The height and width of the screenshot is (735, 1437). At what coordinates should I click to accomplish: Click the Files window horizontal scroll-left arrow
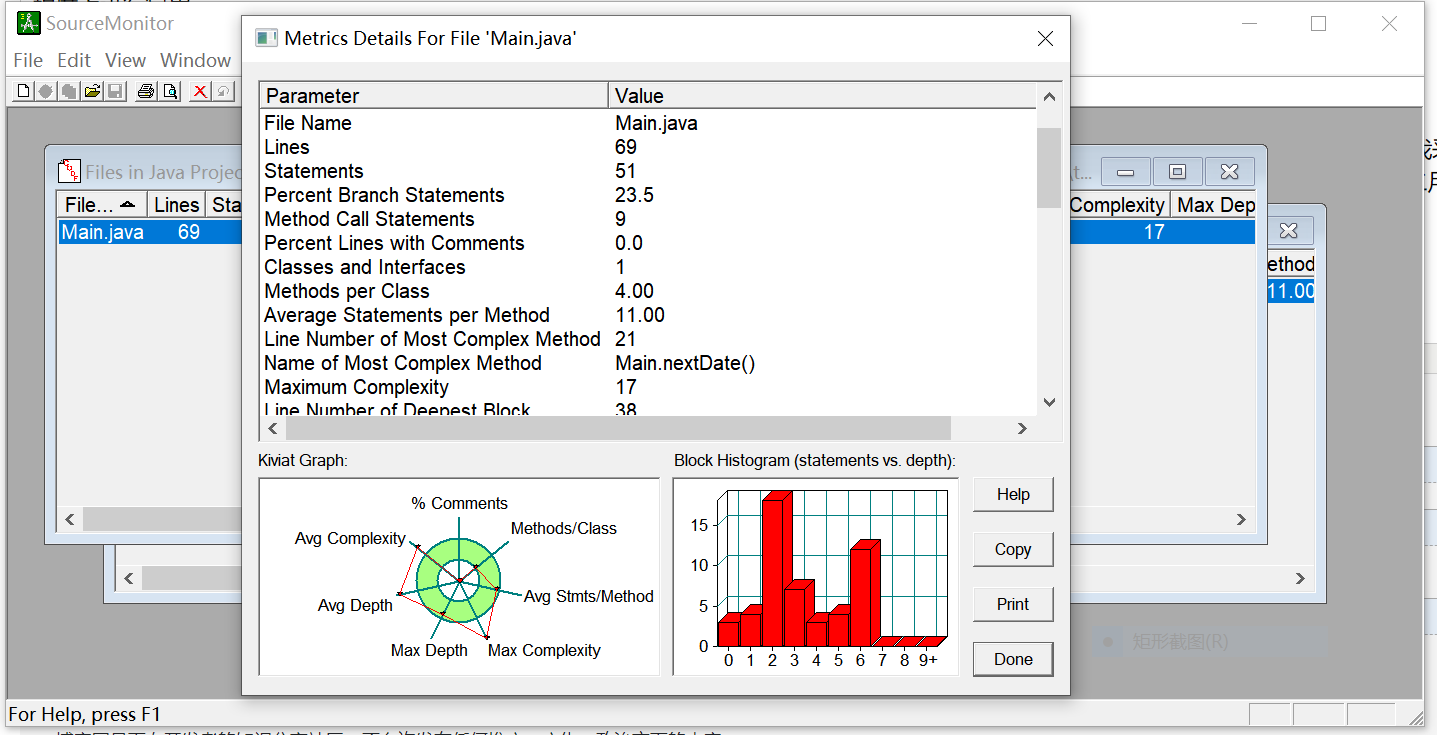(x=70, y=520)
